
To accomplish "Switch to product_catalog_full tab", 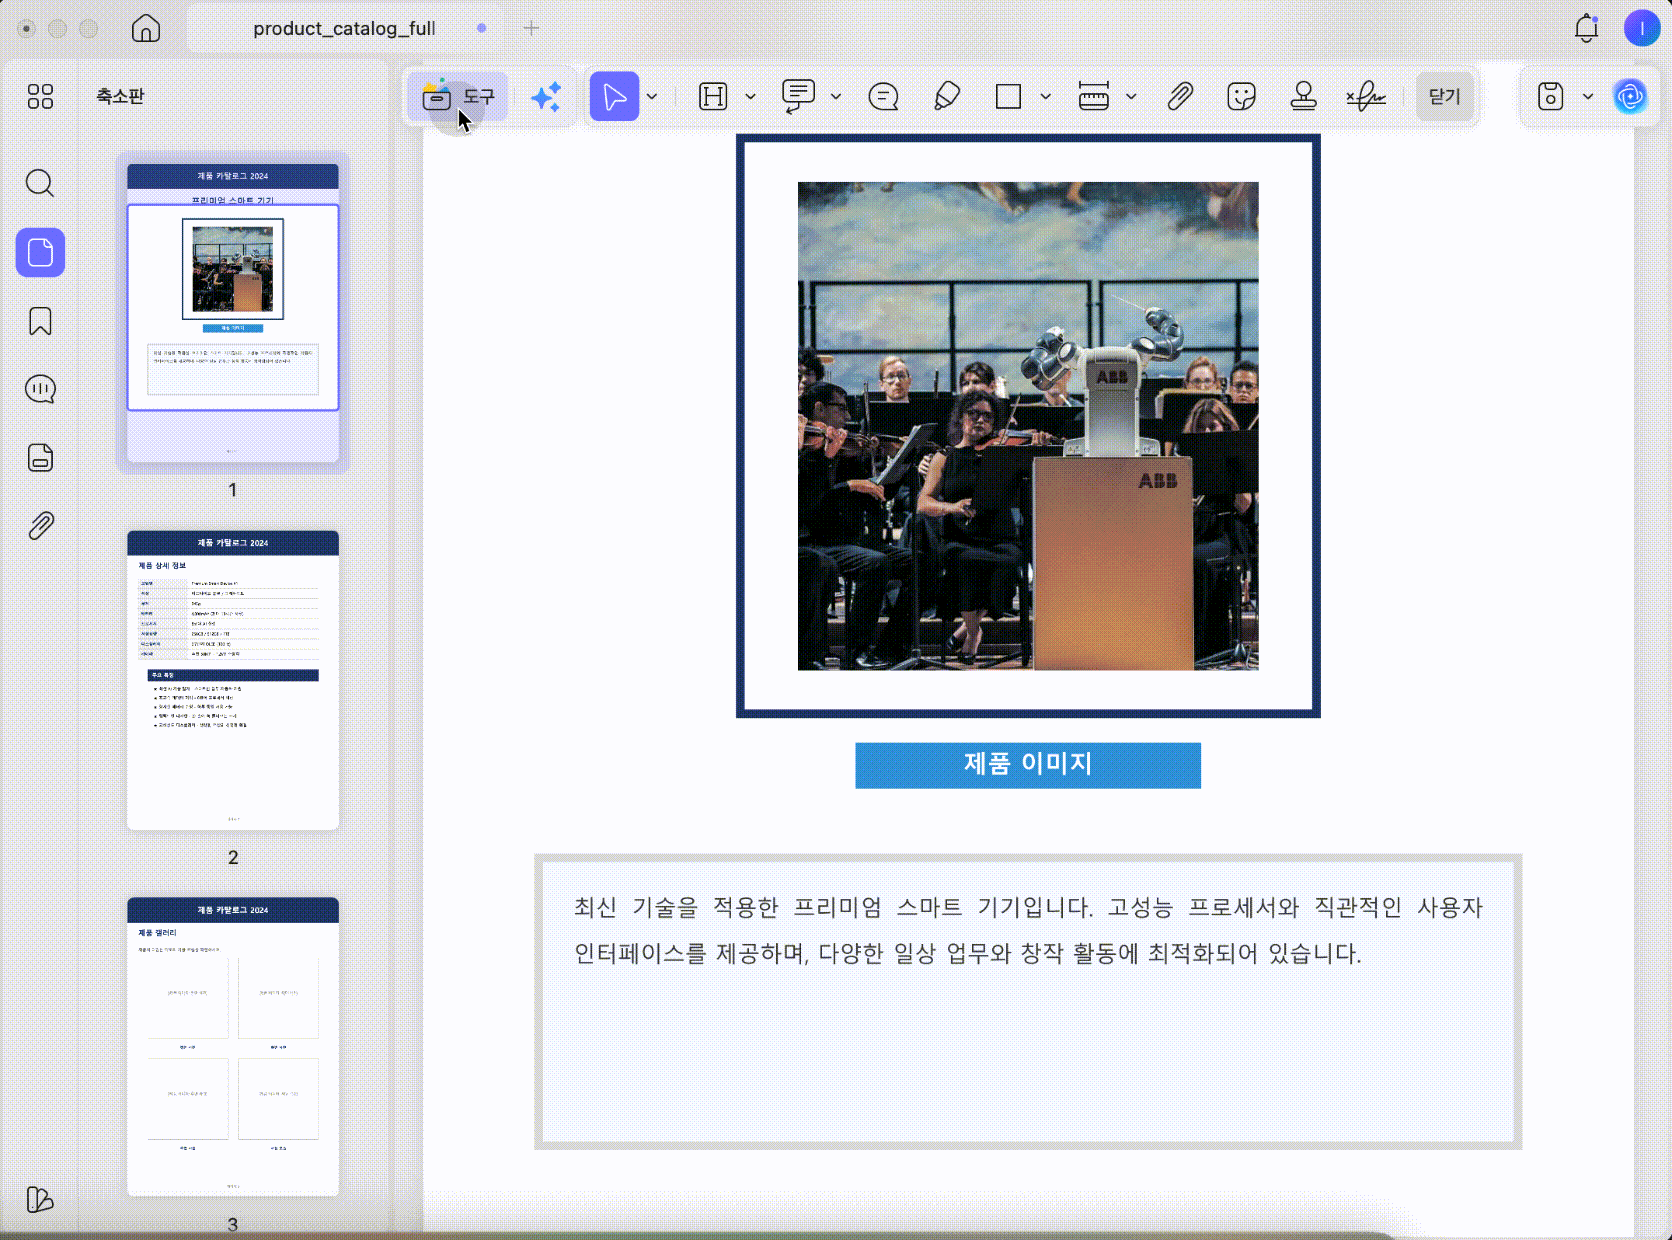I will coord(344,28).
